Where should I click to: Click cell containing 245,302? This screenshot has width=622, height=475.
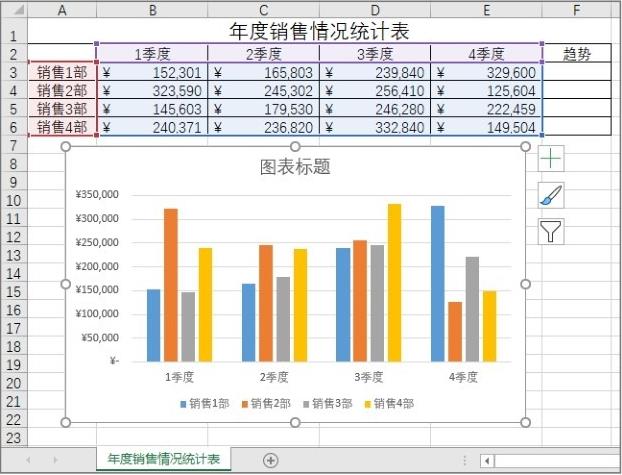pyautogui.click(x=263, y=90)
